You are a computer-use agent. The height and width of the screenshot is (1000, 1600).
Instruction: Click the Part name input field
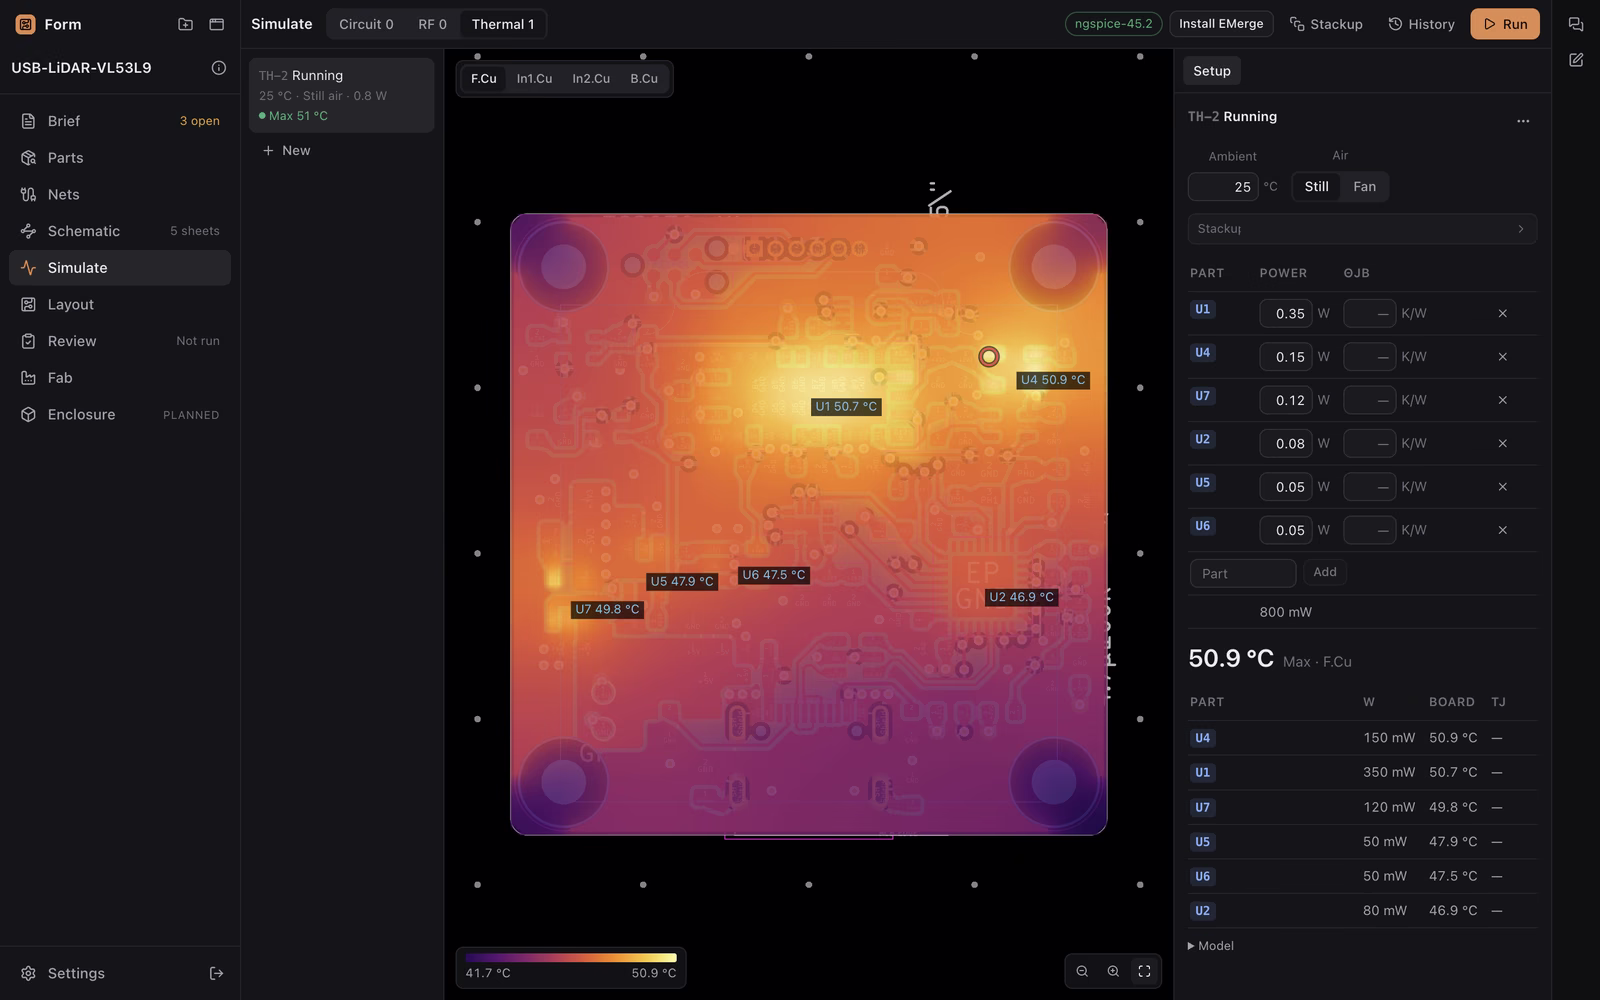(1243, 573)
